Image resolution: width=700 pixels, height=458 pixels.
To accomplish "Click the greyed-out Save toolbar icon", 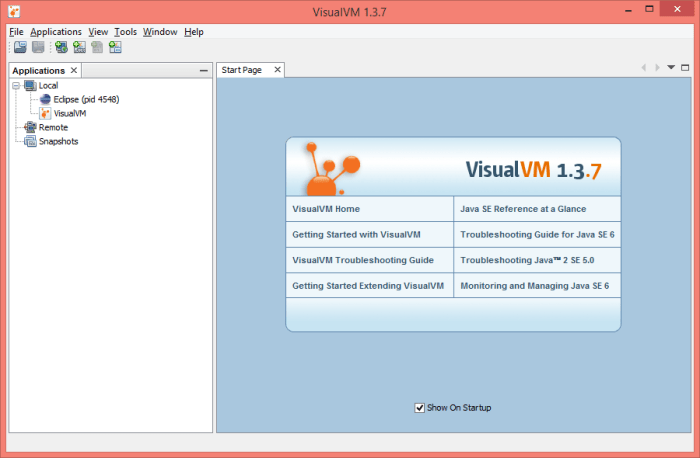I will [x=38, y=47].
